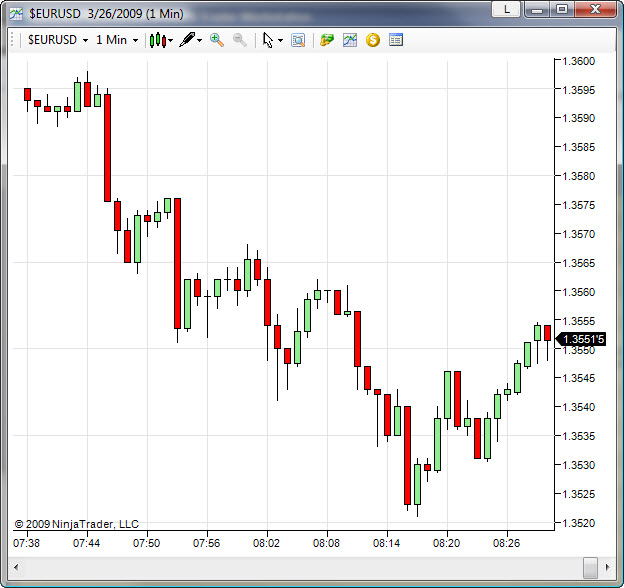This screenshot has height=588, width=624.
Task: Select the pointer cursor tool
Action: [x=268, y=40]
